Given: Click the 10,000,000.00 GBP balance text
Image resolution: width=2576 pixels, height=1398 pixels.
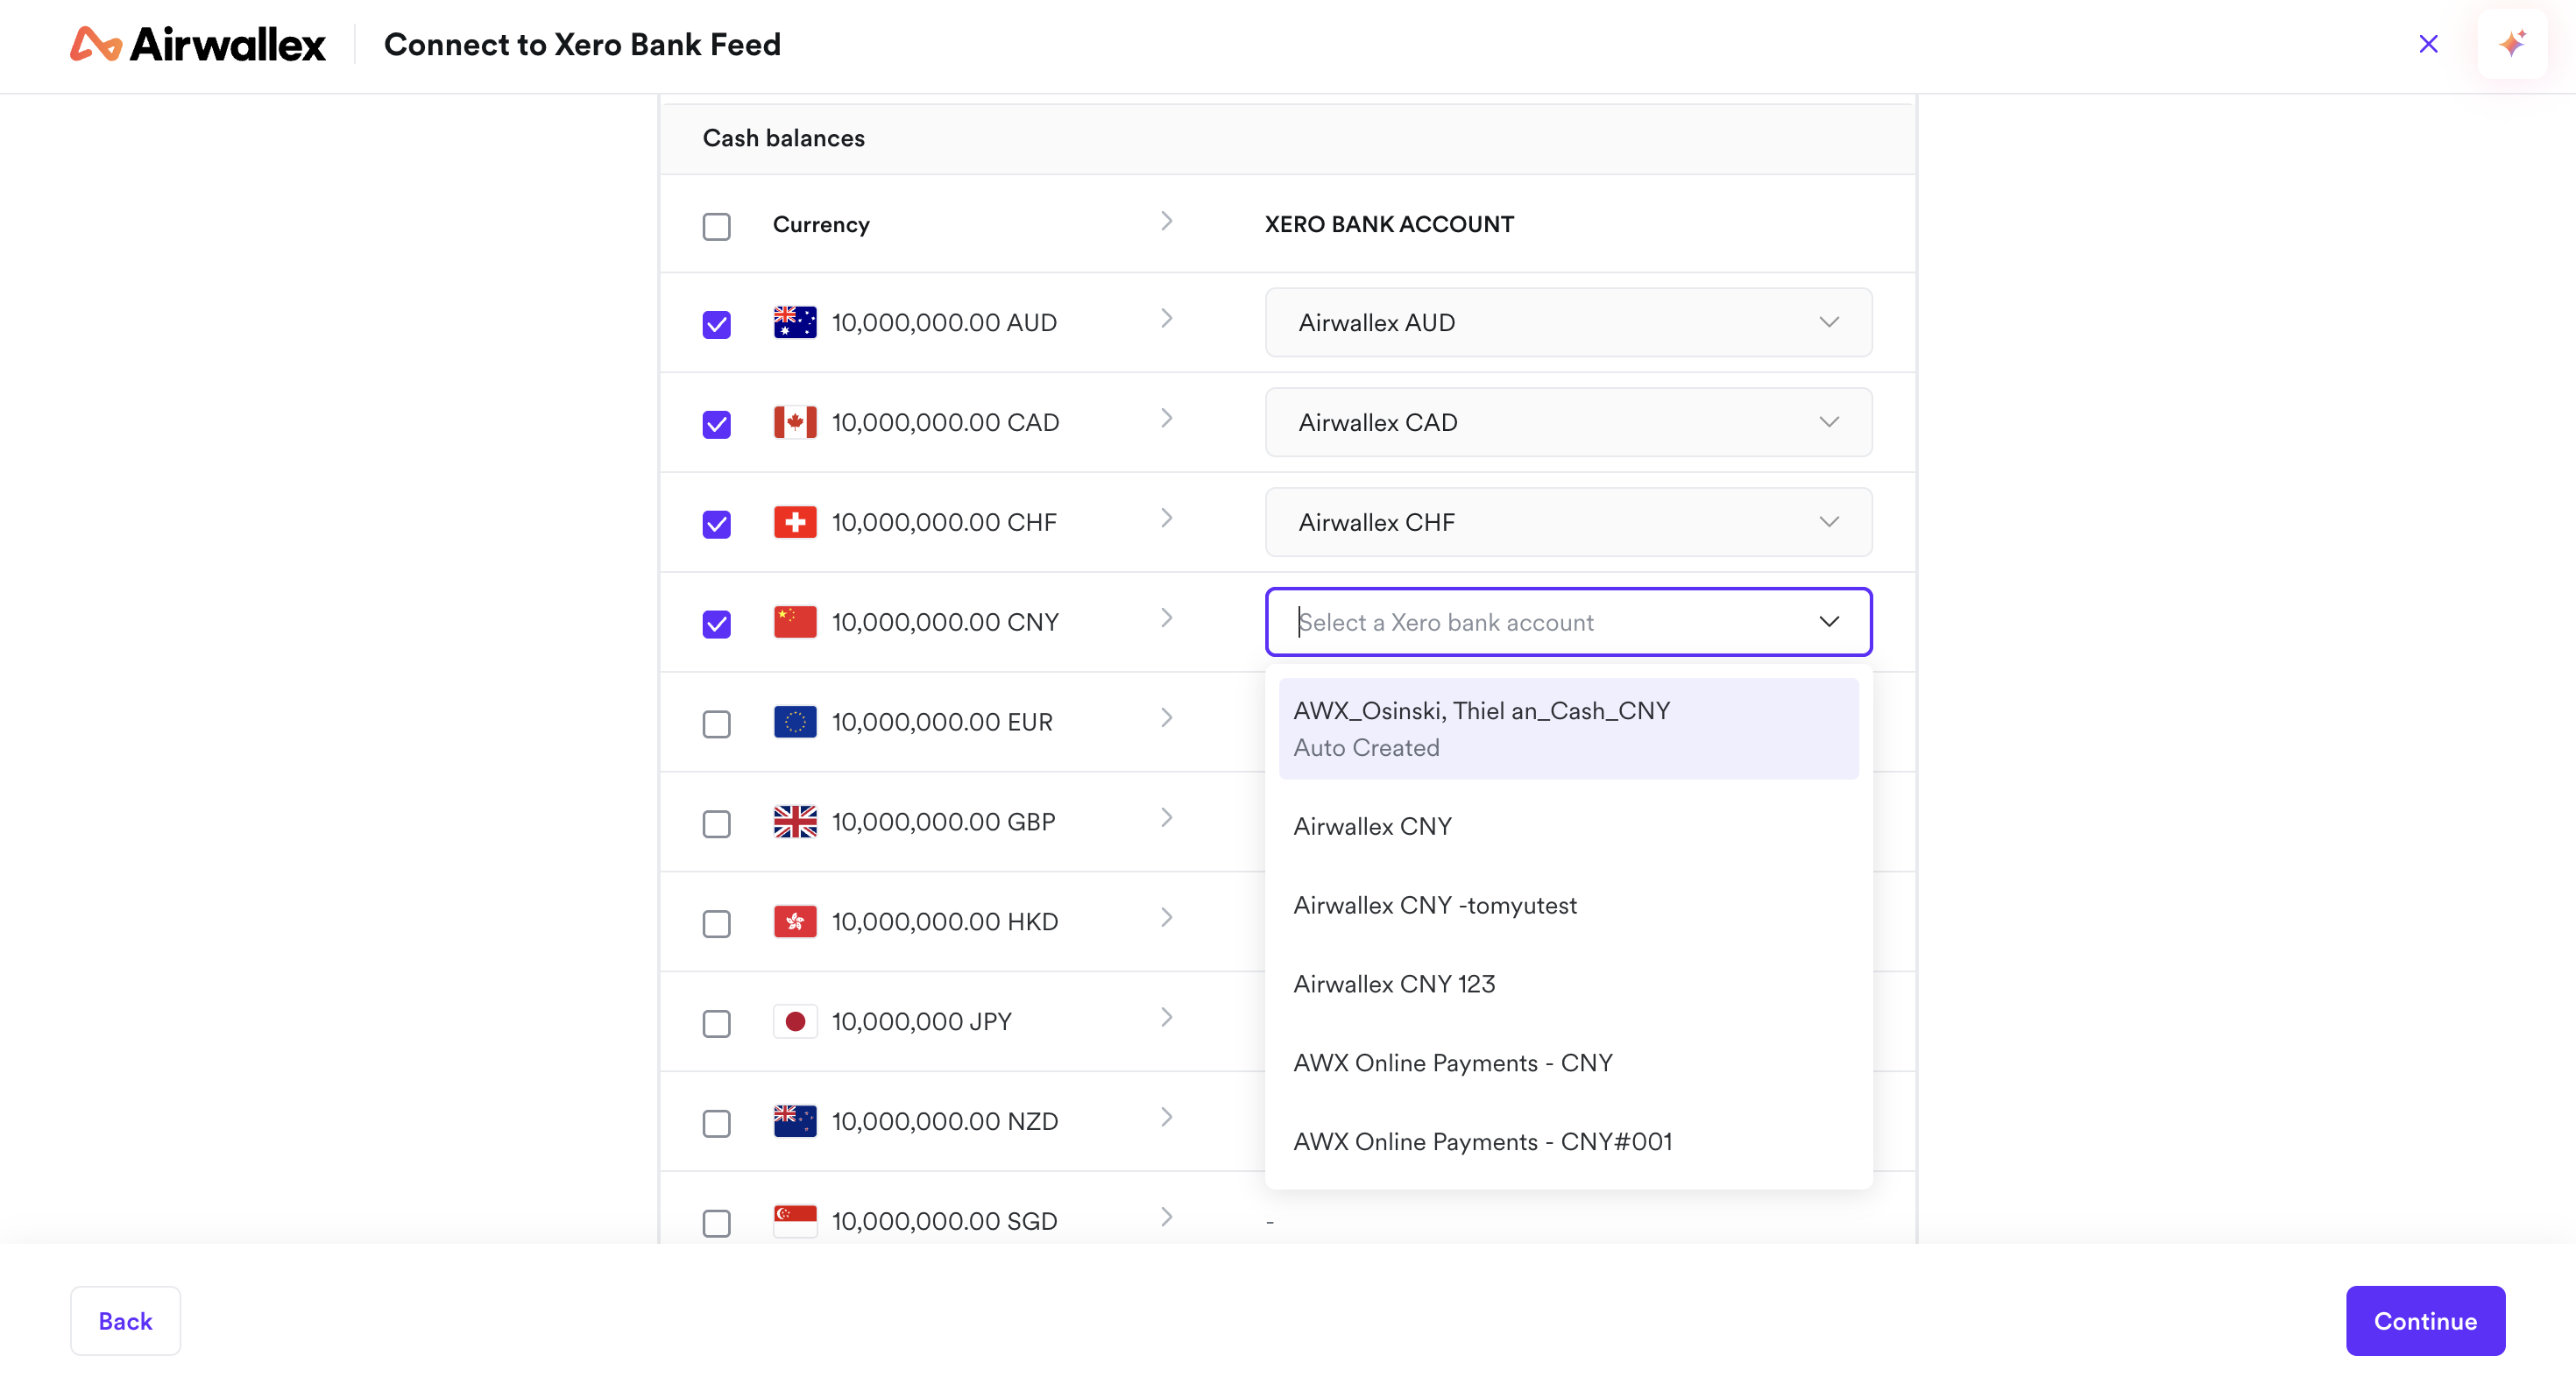Looking at the screenshot, I should click(943, 823).
